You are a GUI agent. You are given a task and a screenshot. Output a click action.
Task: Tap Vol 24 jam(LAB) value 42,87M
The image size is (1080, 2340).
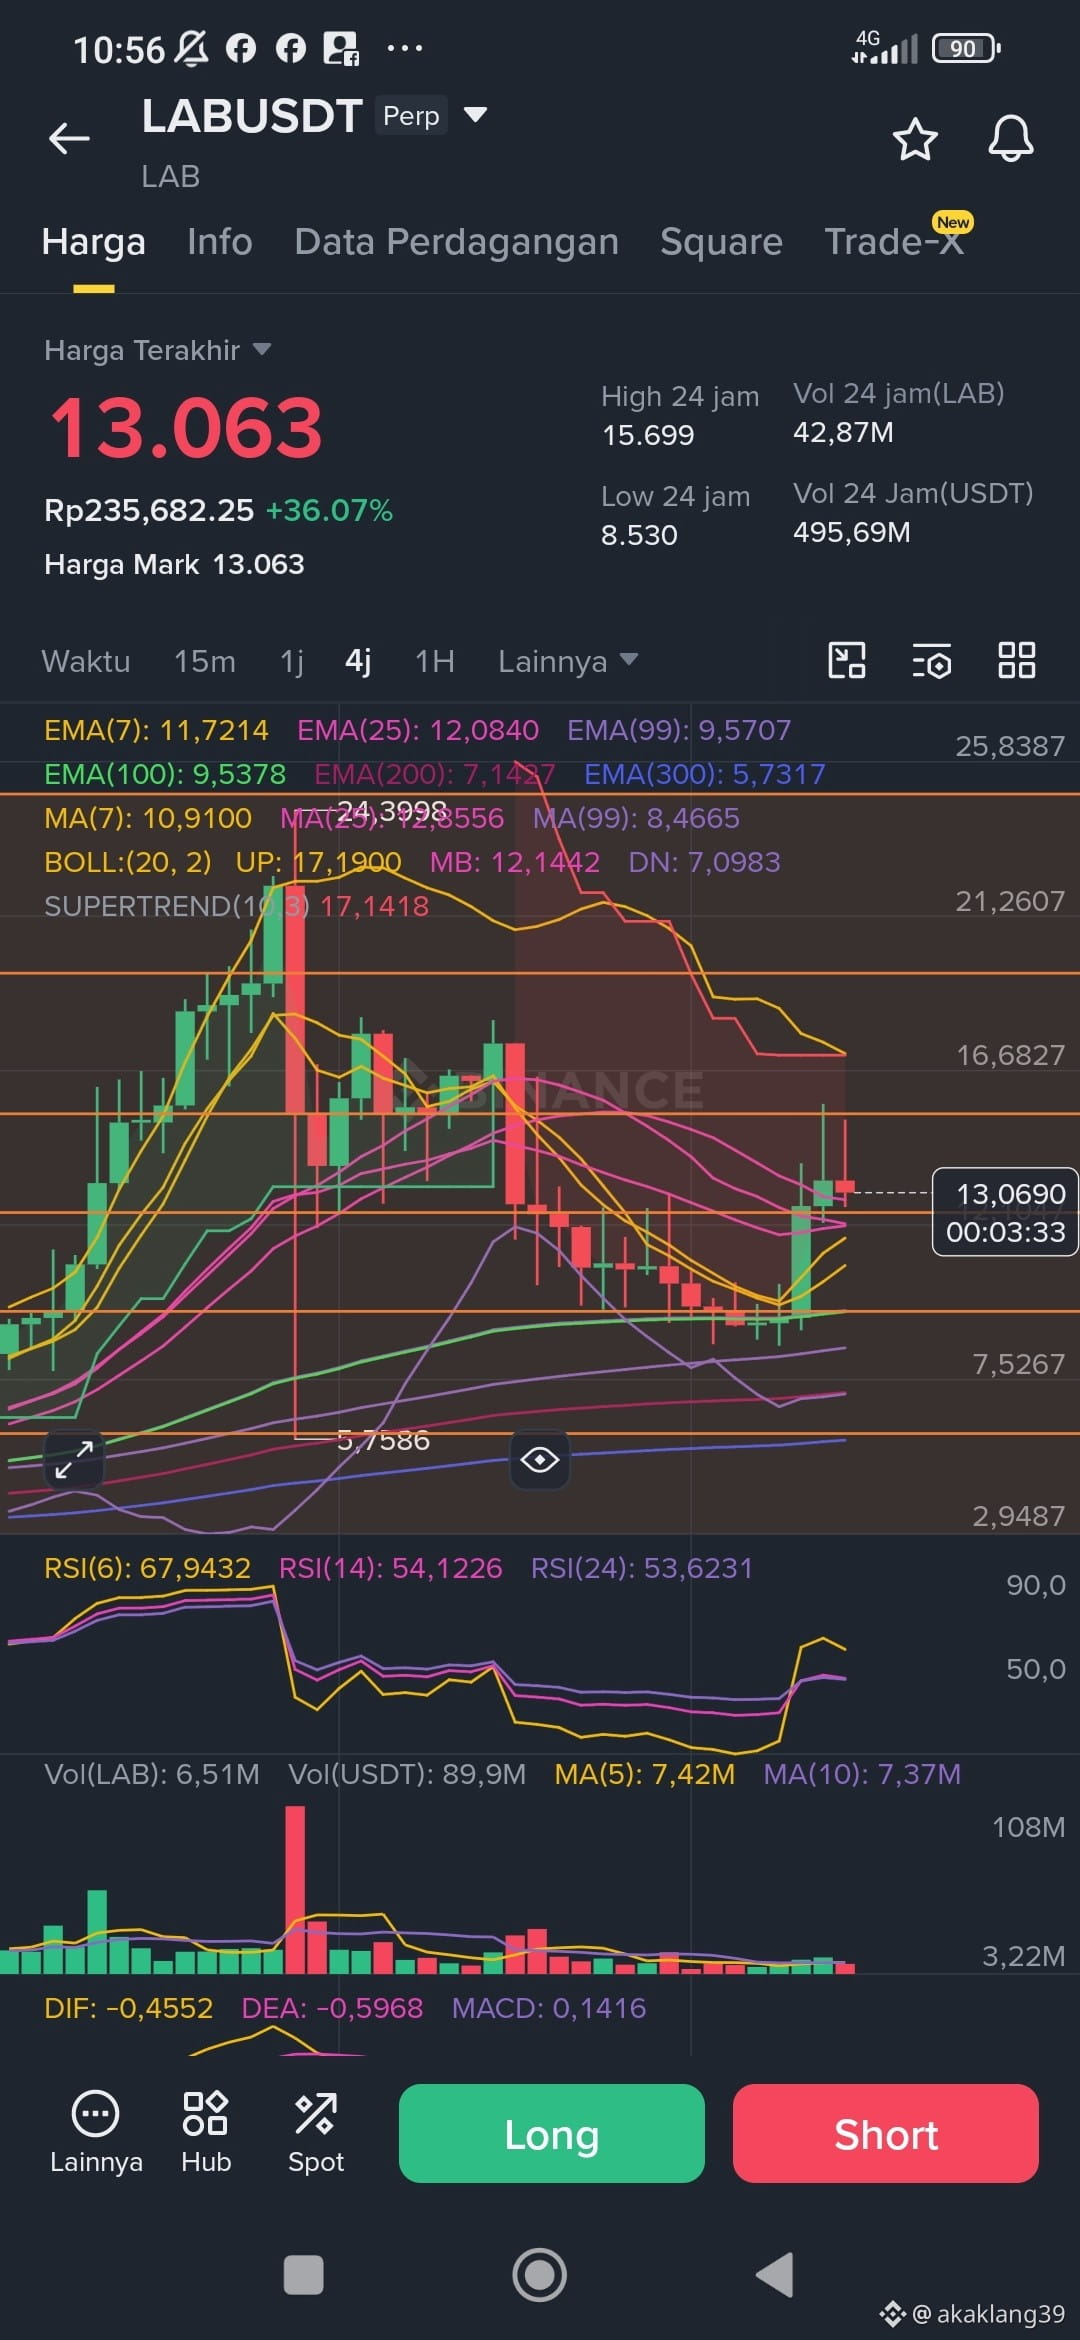[x=843, y=432]
